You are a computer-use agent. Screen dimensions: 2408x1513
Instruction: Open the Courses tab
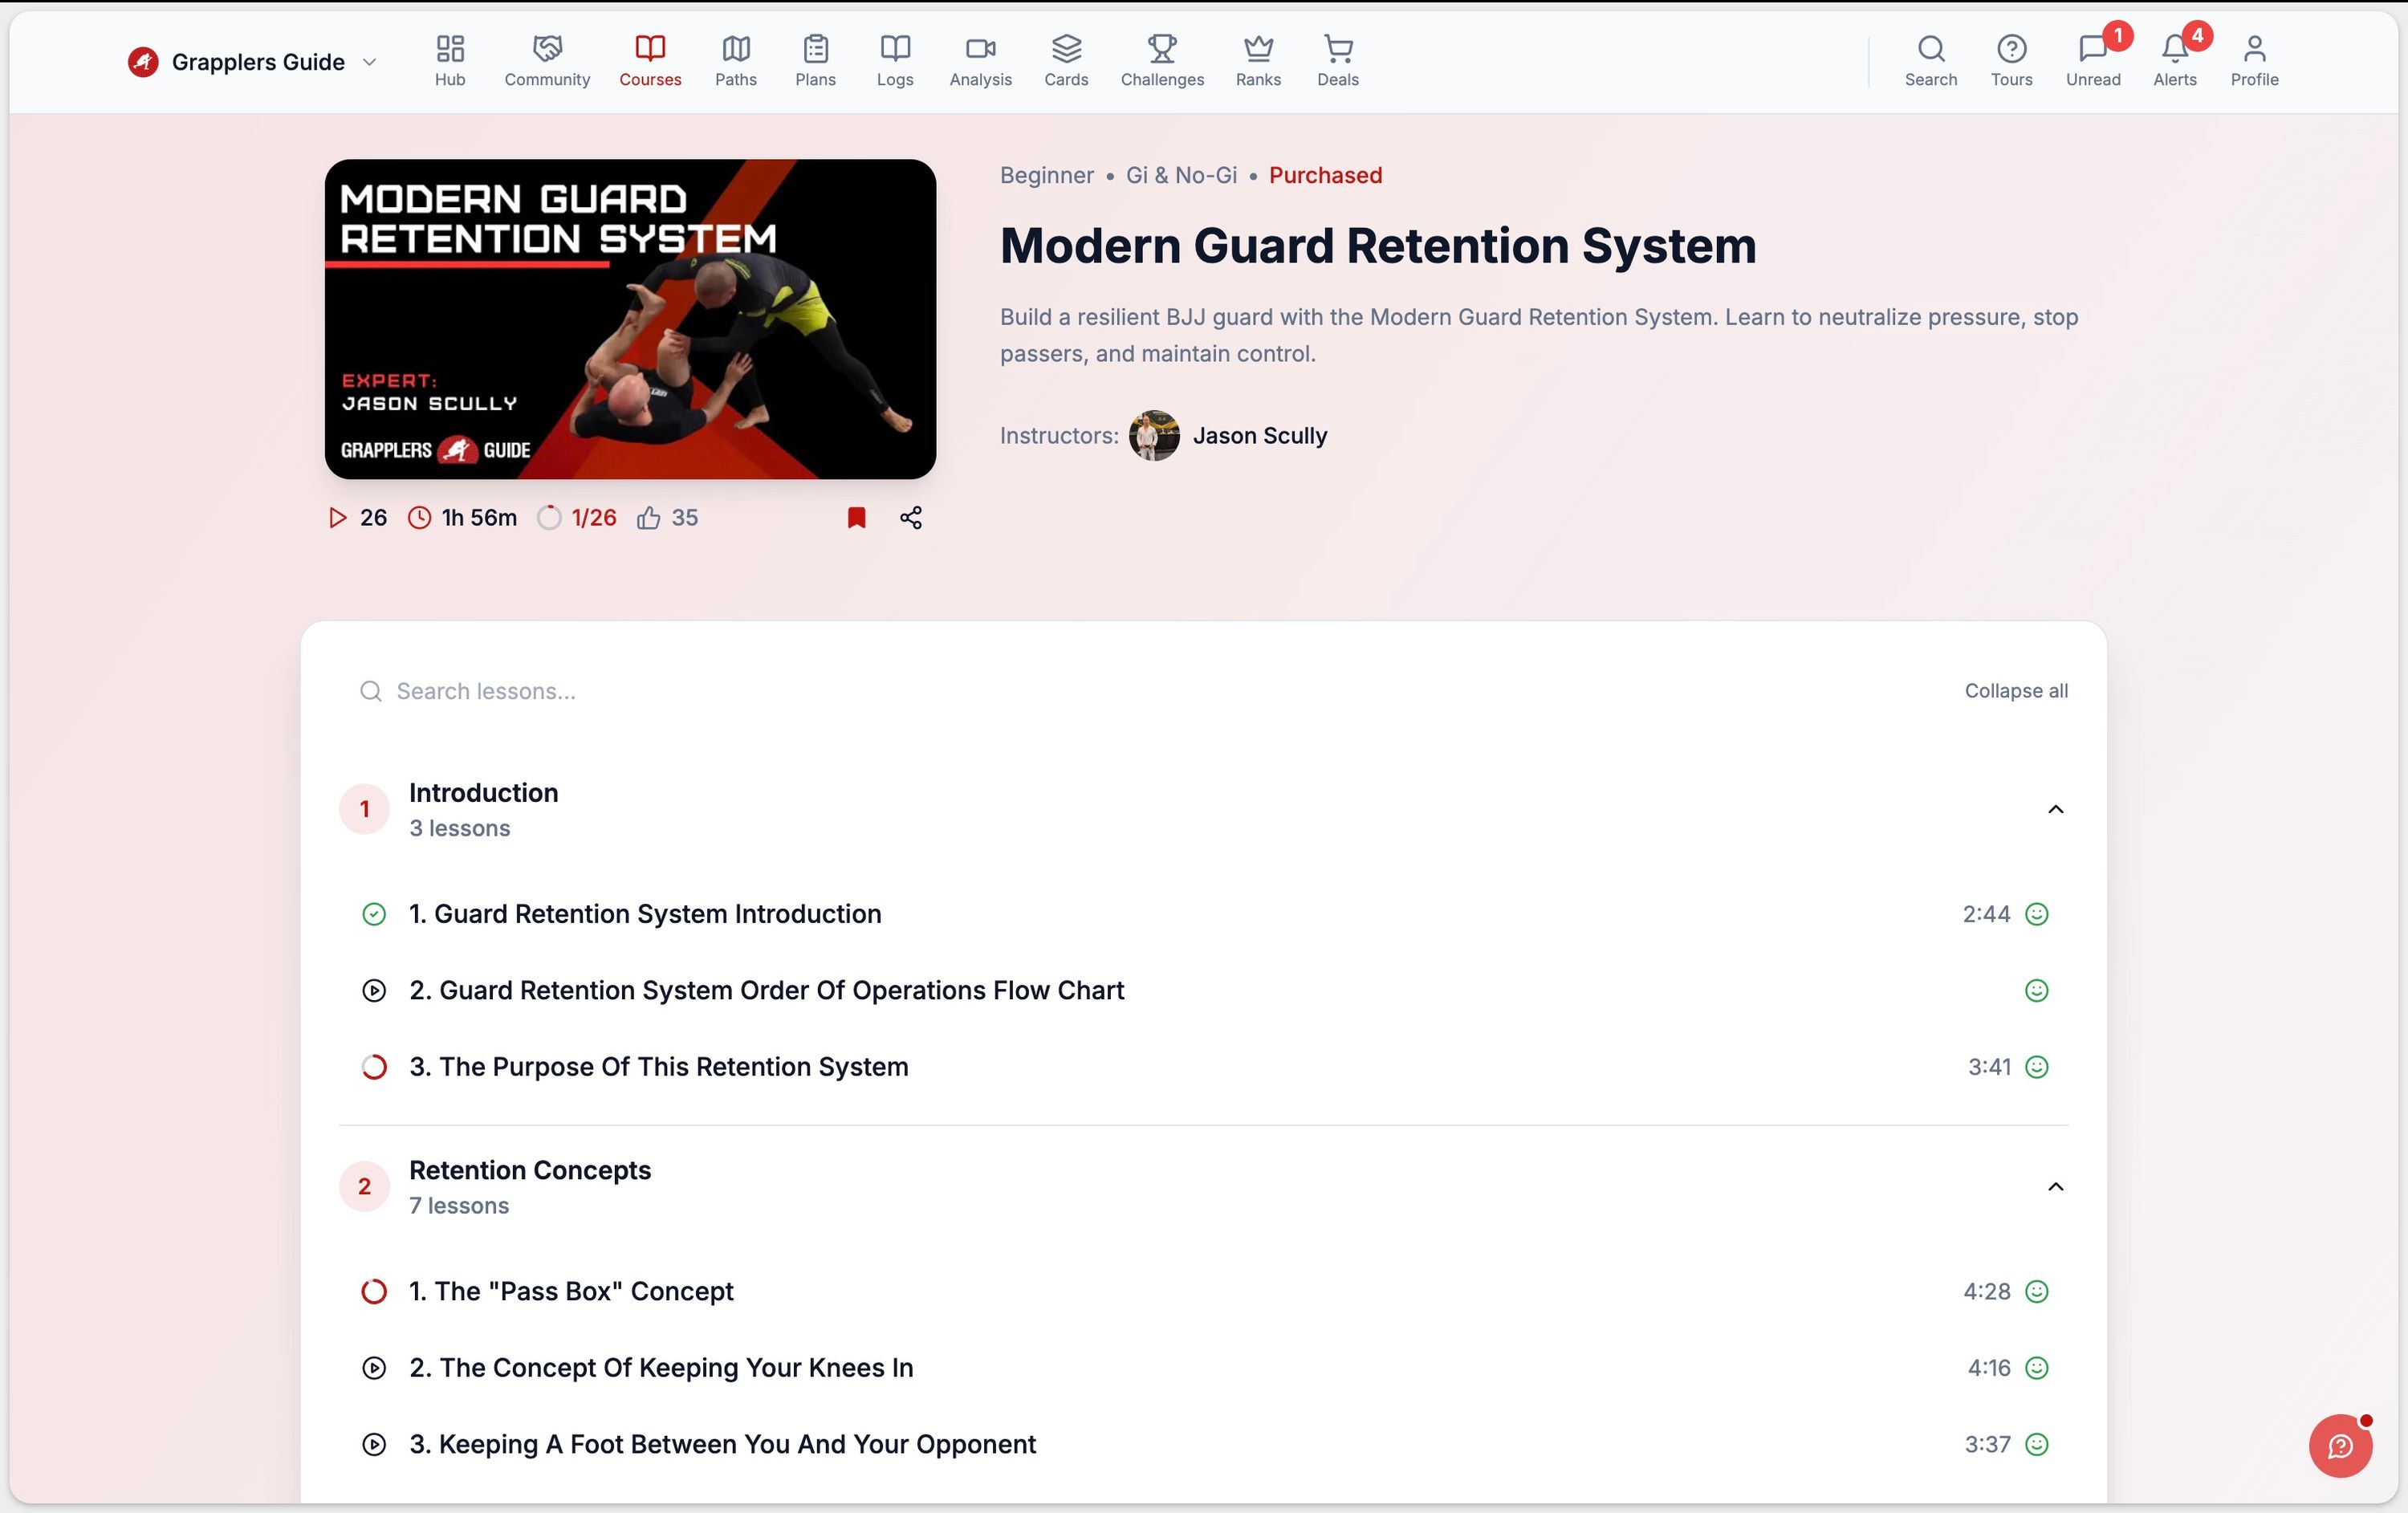pos(650,61)
